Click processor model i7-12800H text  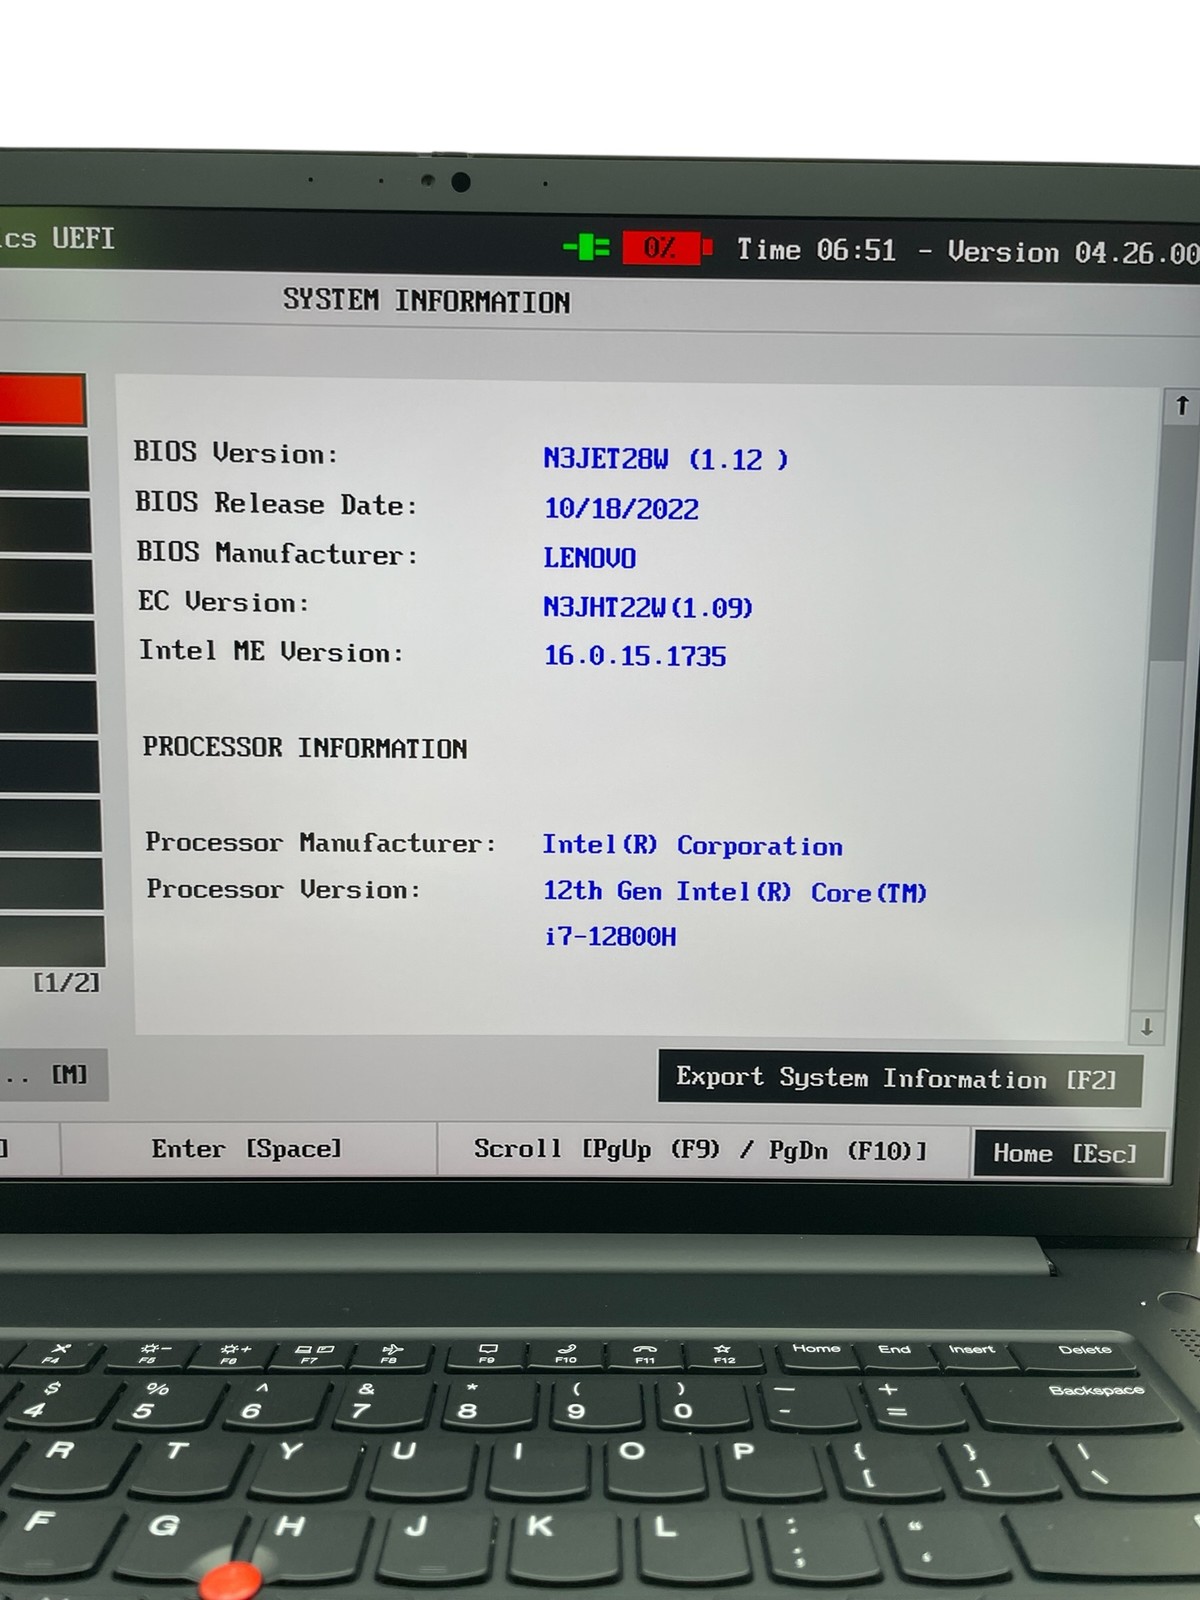pos(610,937)
